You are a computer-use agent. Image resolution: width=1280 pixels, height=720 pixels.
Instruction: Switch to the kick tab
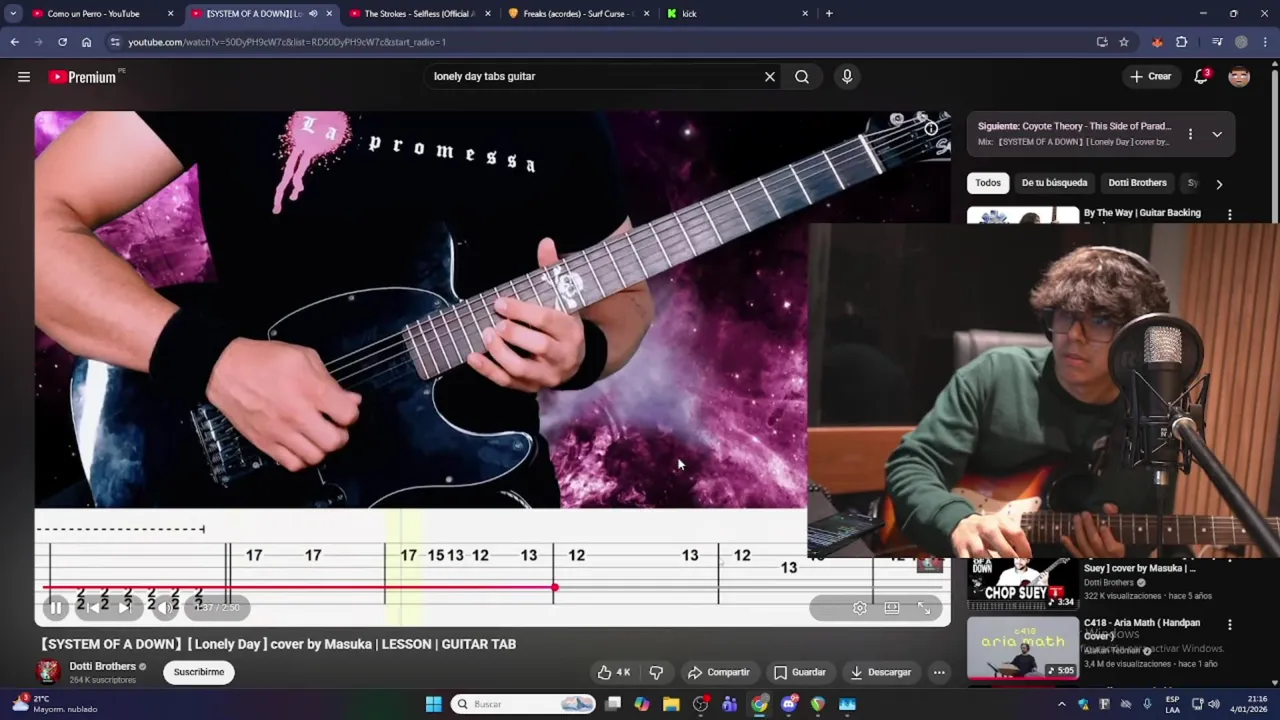[737, 14]
